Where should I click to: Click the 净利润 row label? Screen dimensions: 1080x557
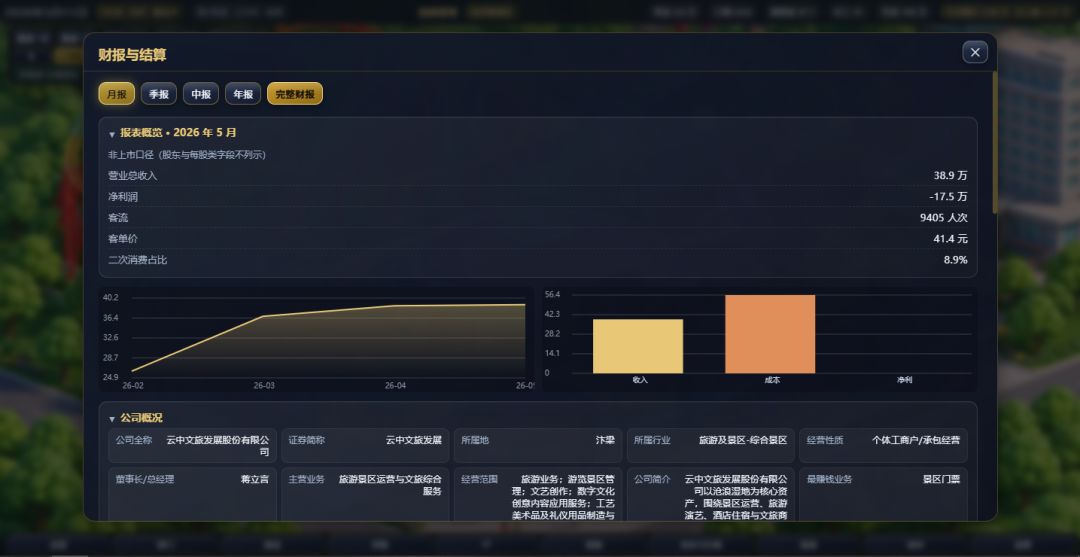pyautogui.click(x=123, y=197)
